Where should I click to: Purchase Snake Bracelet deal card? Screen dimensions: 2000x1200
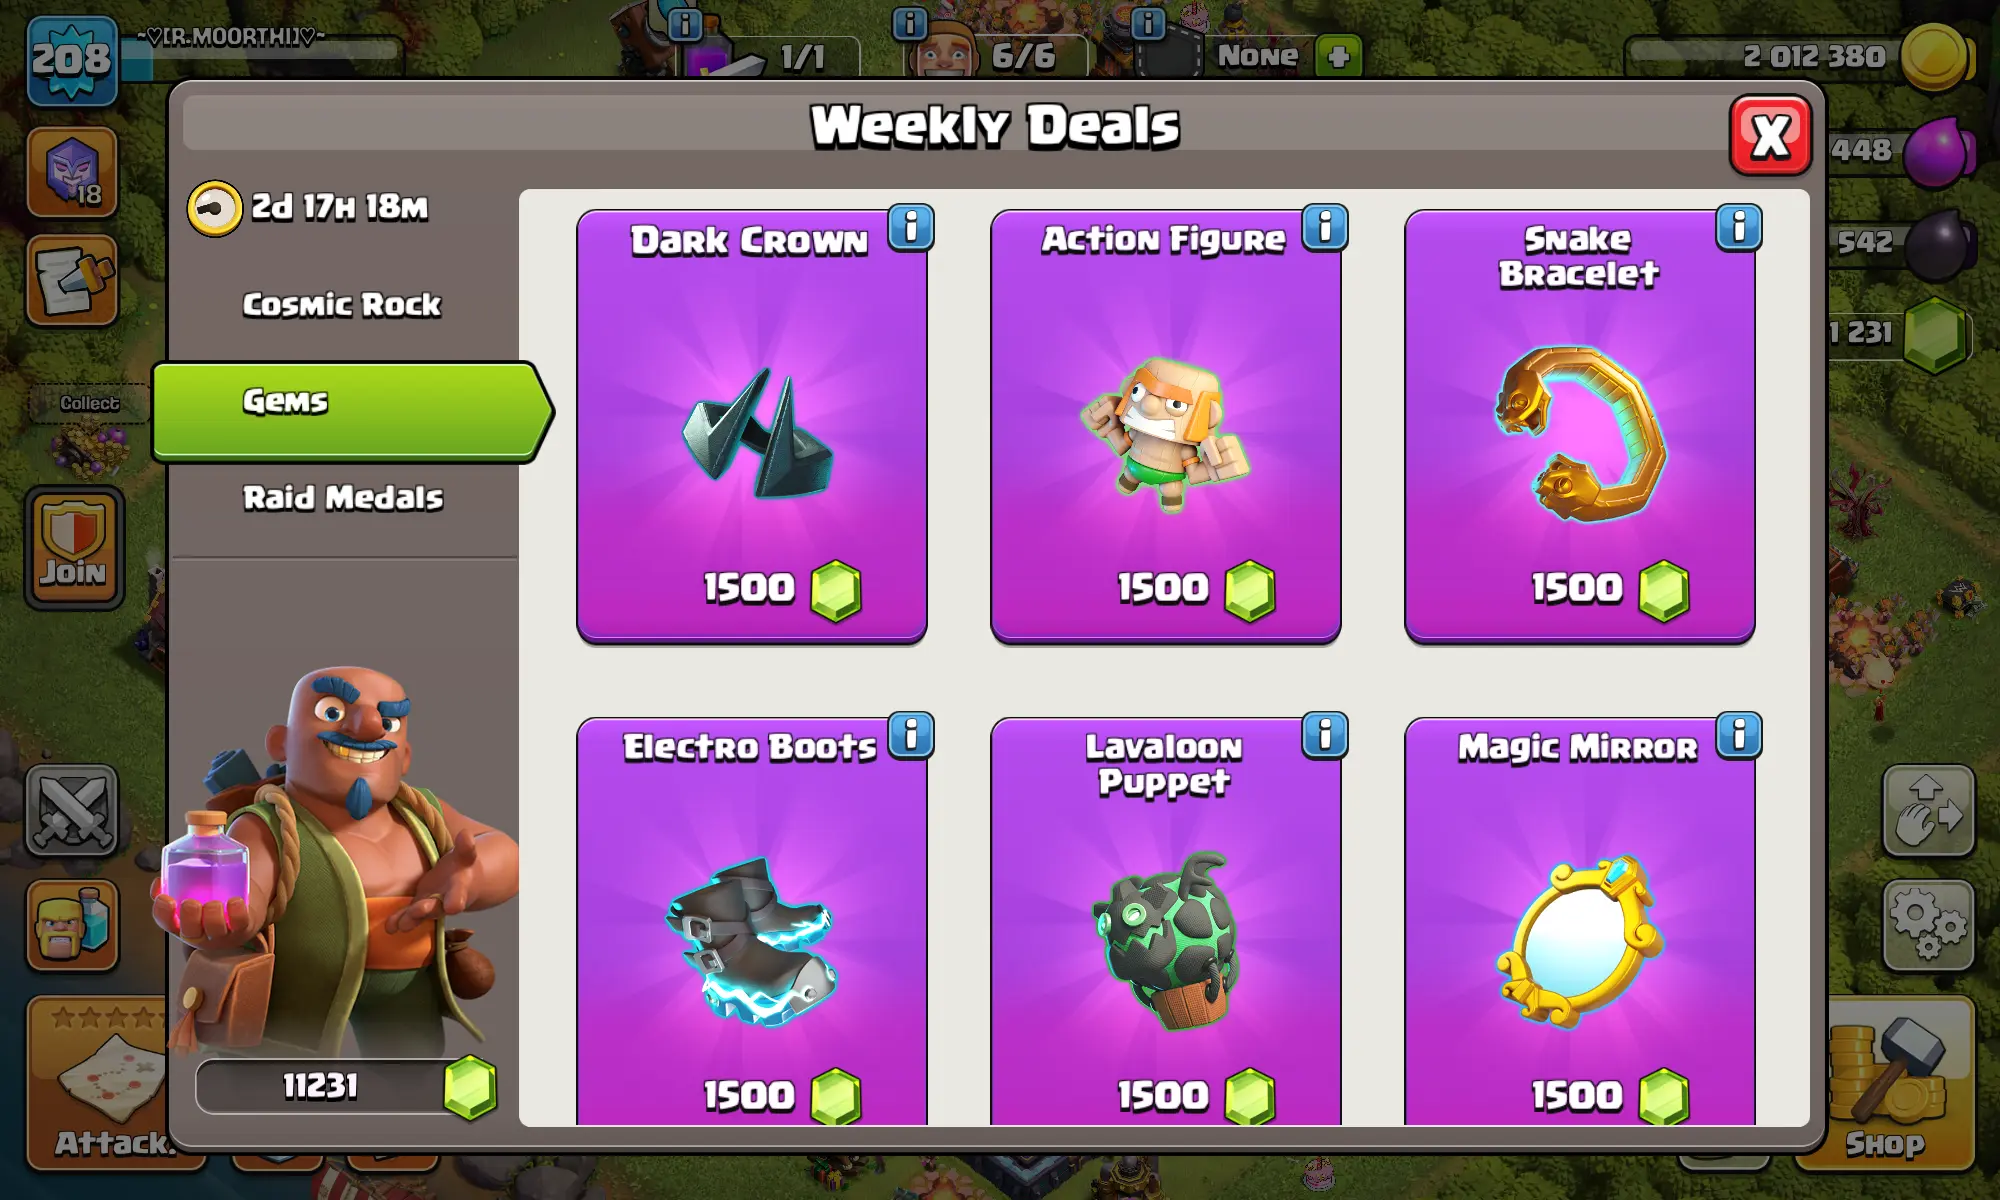tap(1580, 427)
